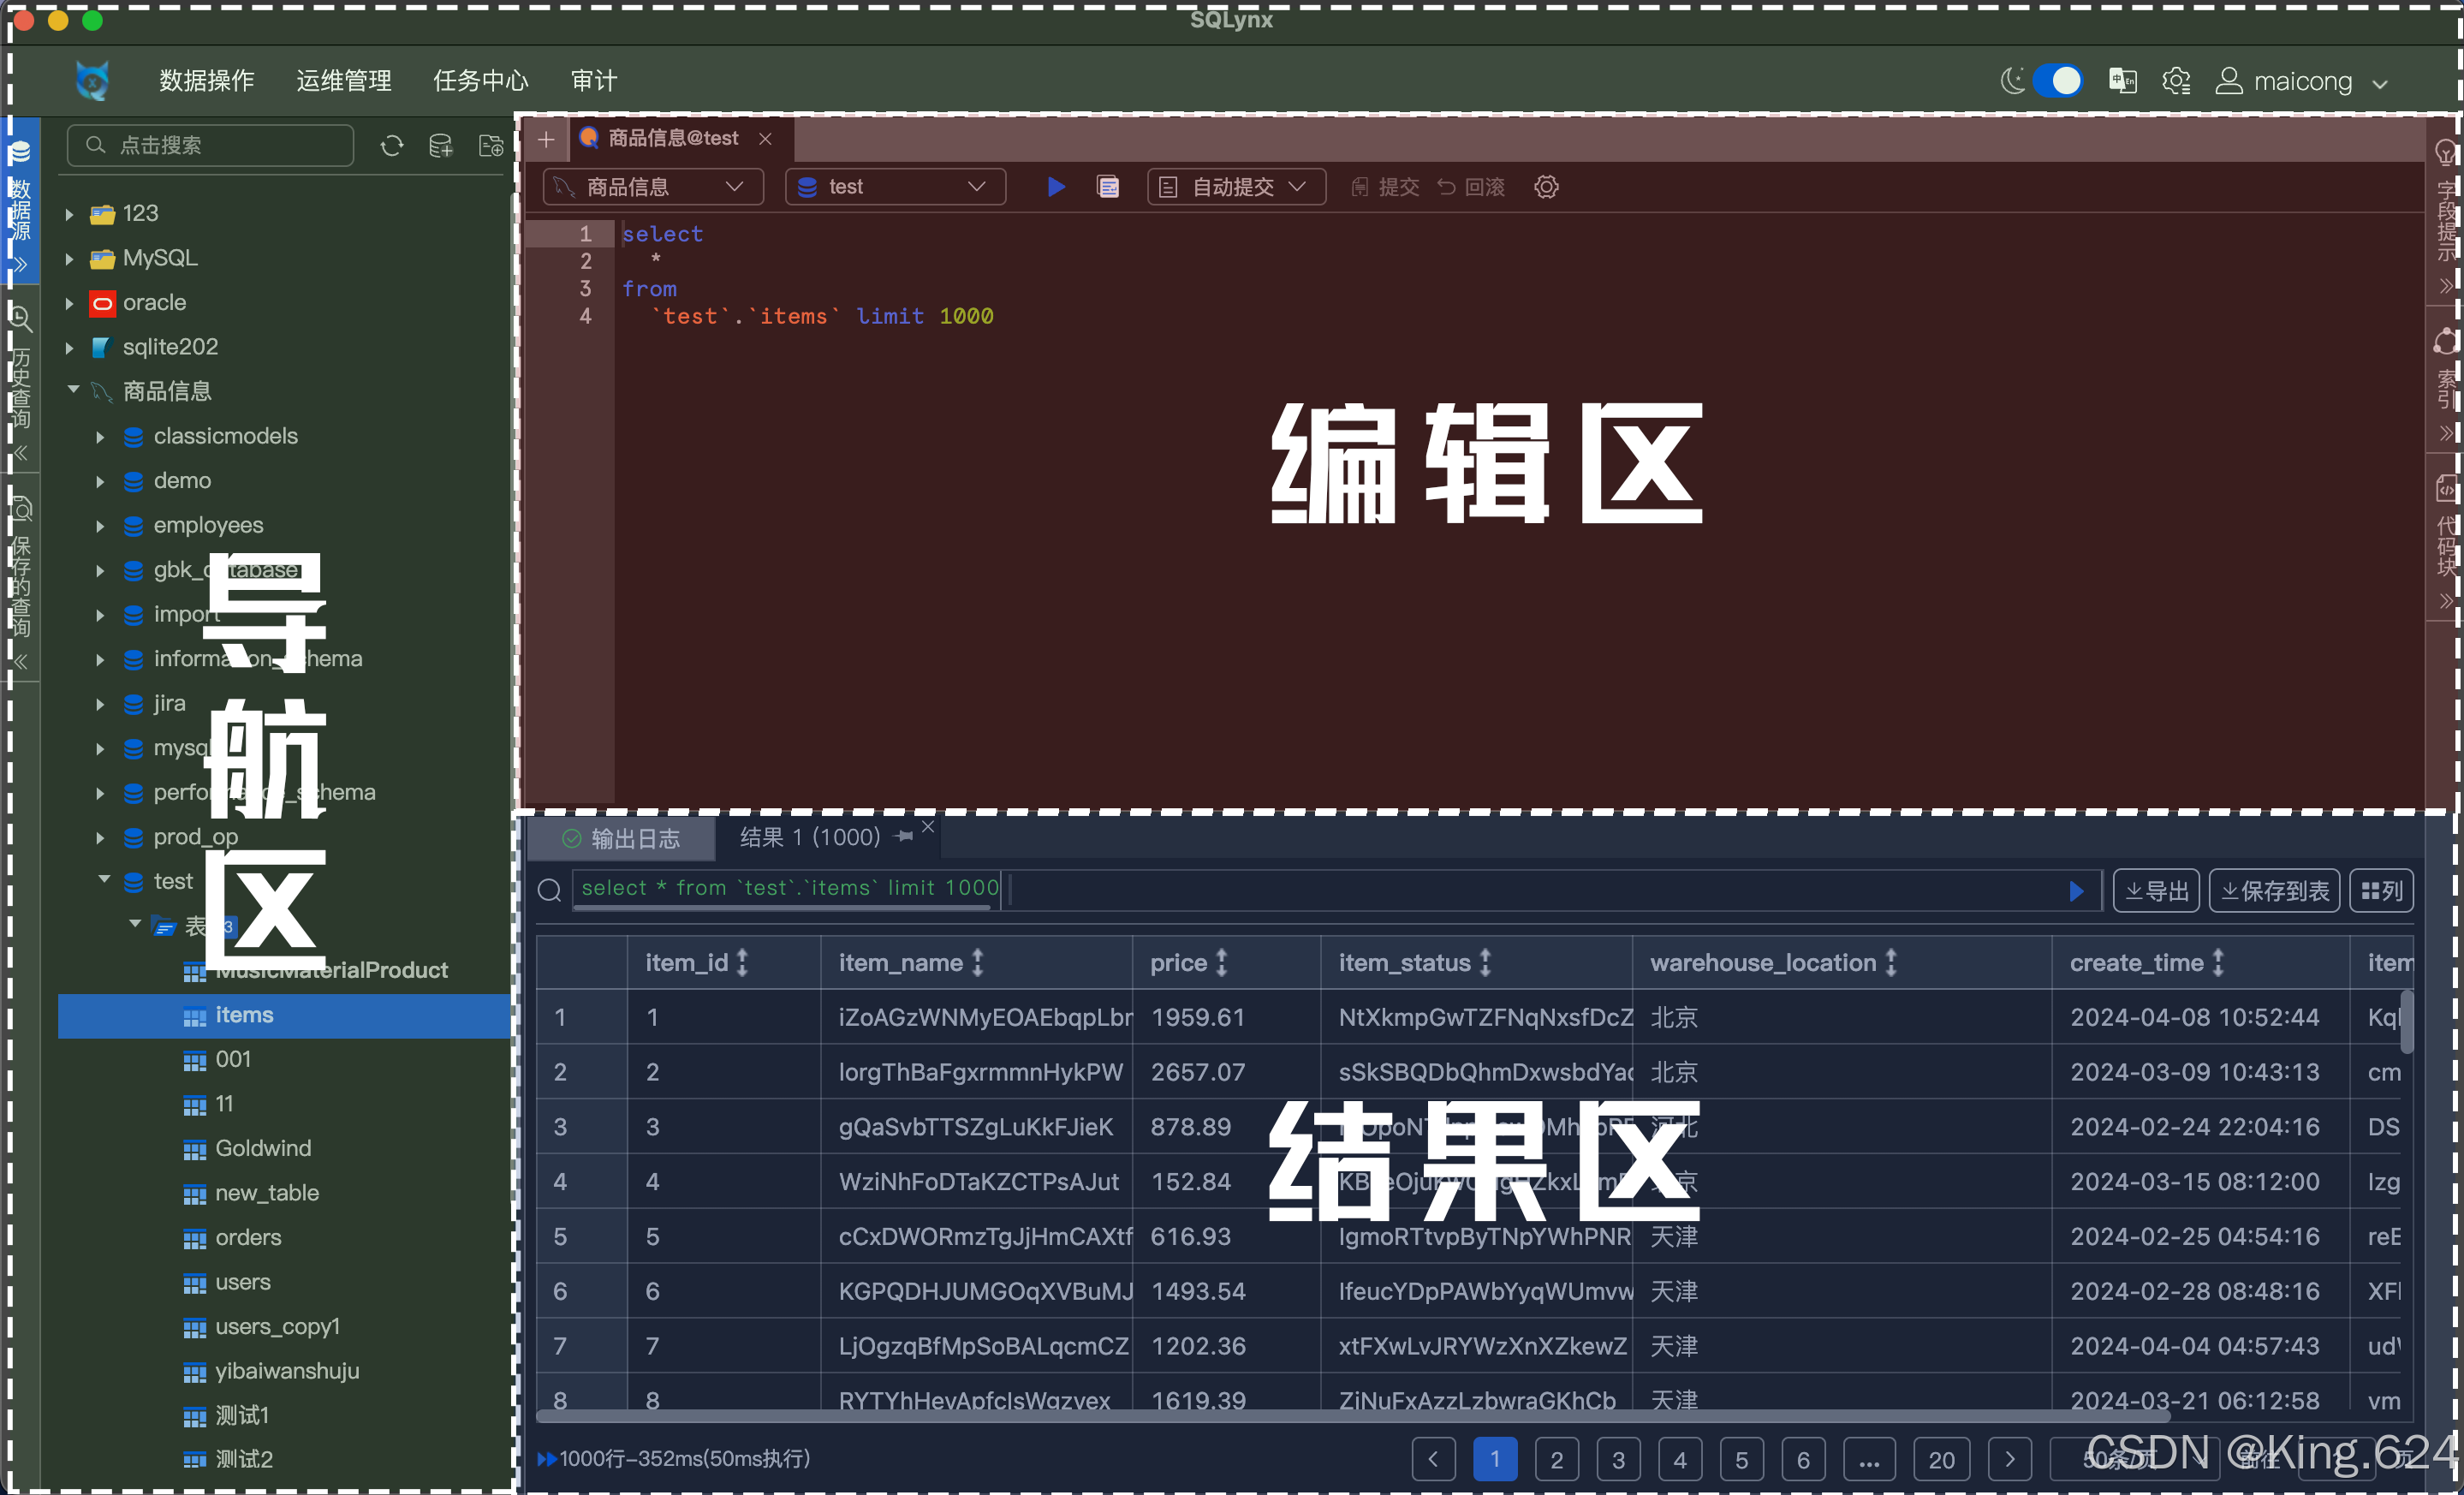Open the new query tab plus icon
The image size is (2464, 1495).
coord(546,139)
